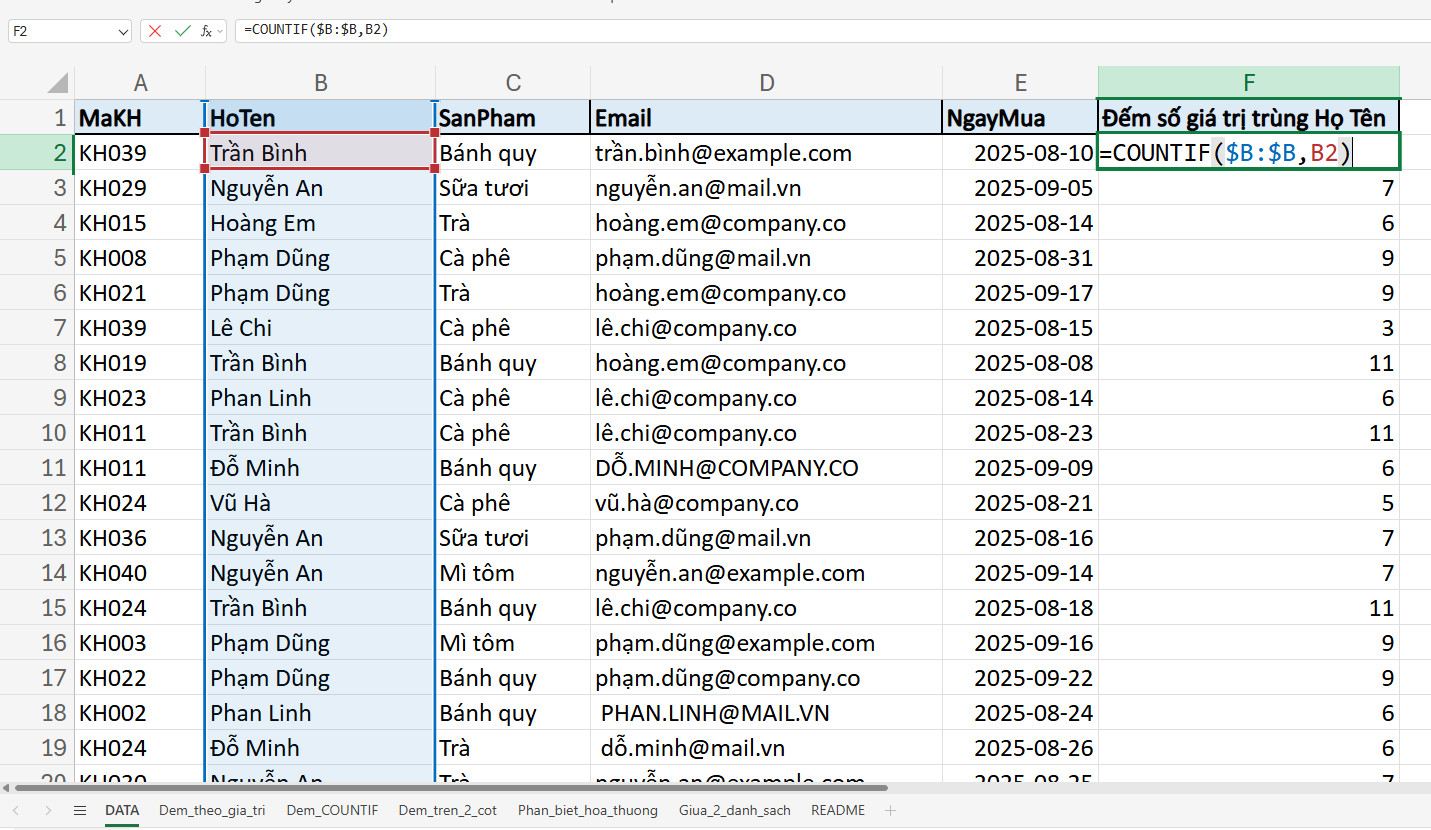
Task: Open the README sheet tab
Action: pyautogui.click(x=838, y=810)
